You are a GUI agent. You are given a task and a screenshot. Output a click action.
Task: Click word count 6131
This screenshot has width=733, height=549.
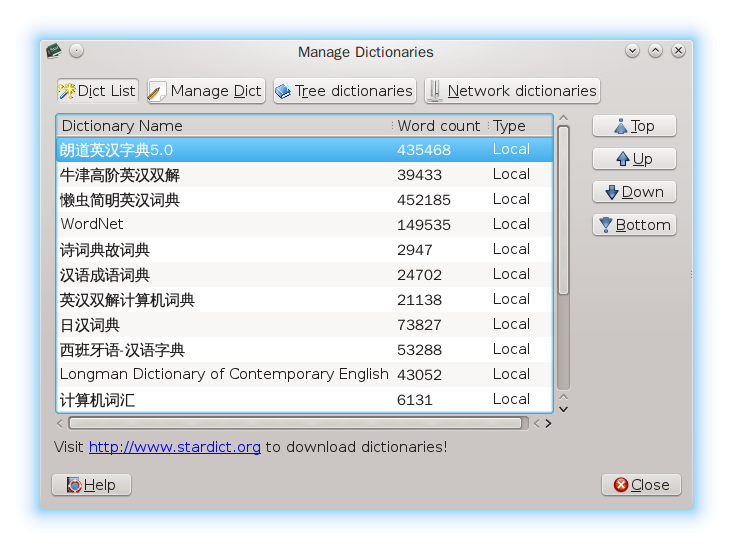[415, 400]
